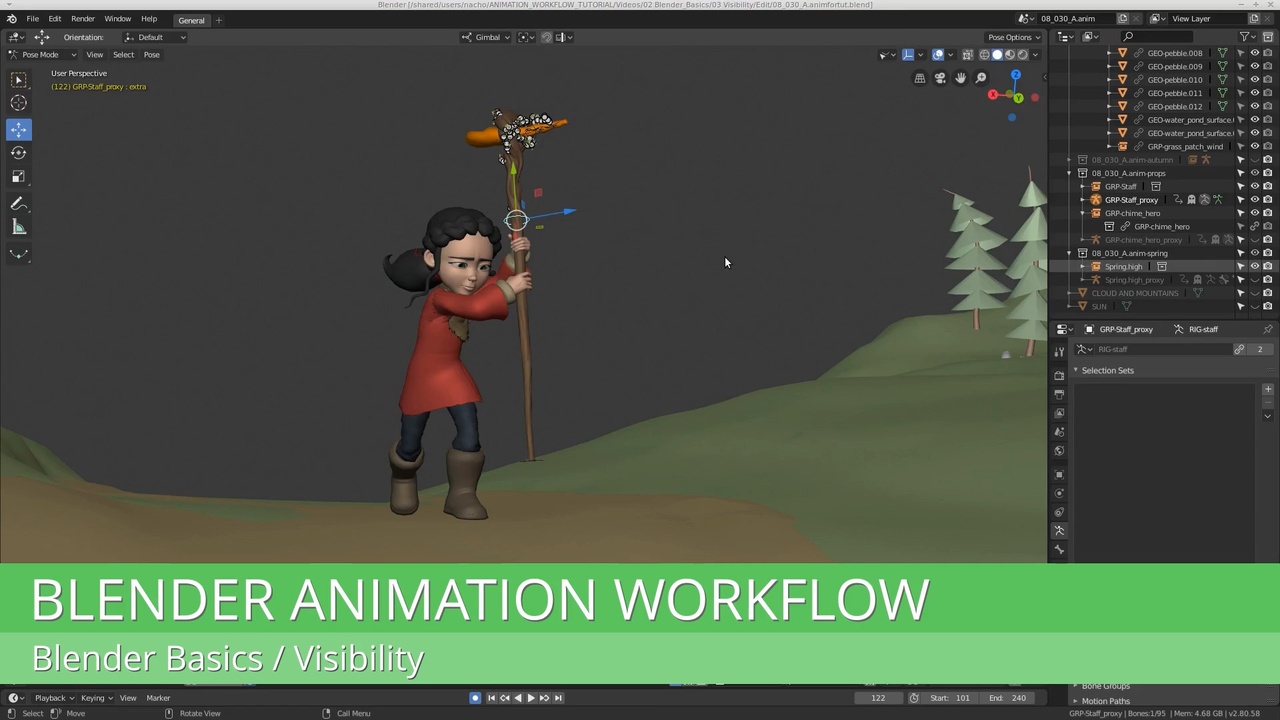Open the timeline Marker menu
Viewport: 1280px width, 720px height.
[158, 698]
